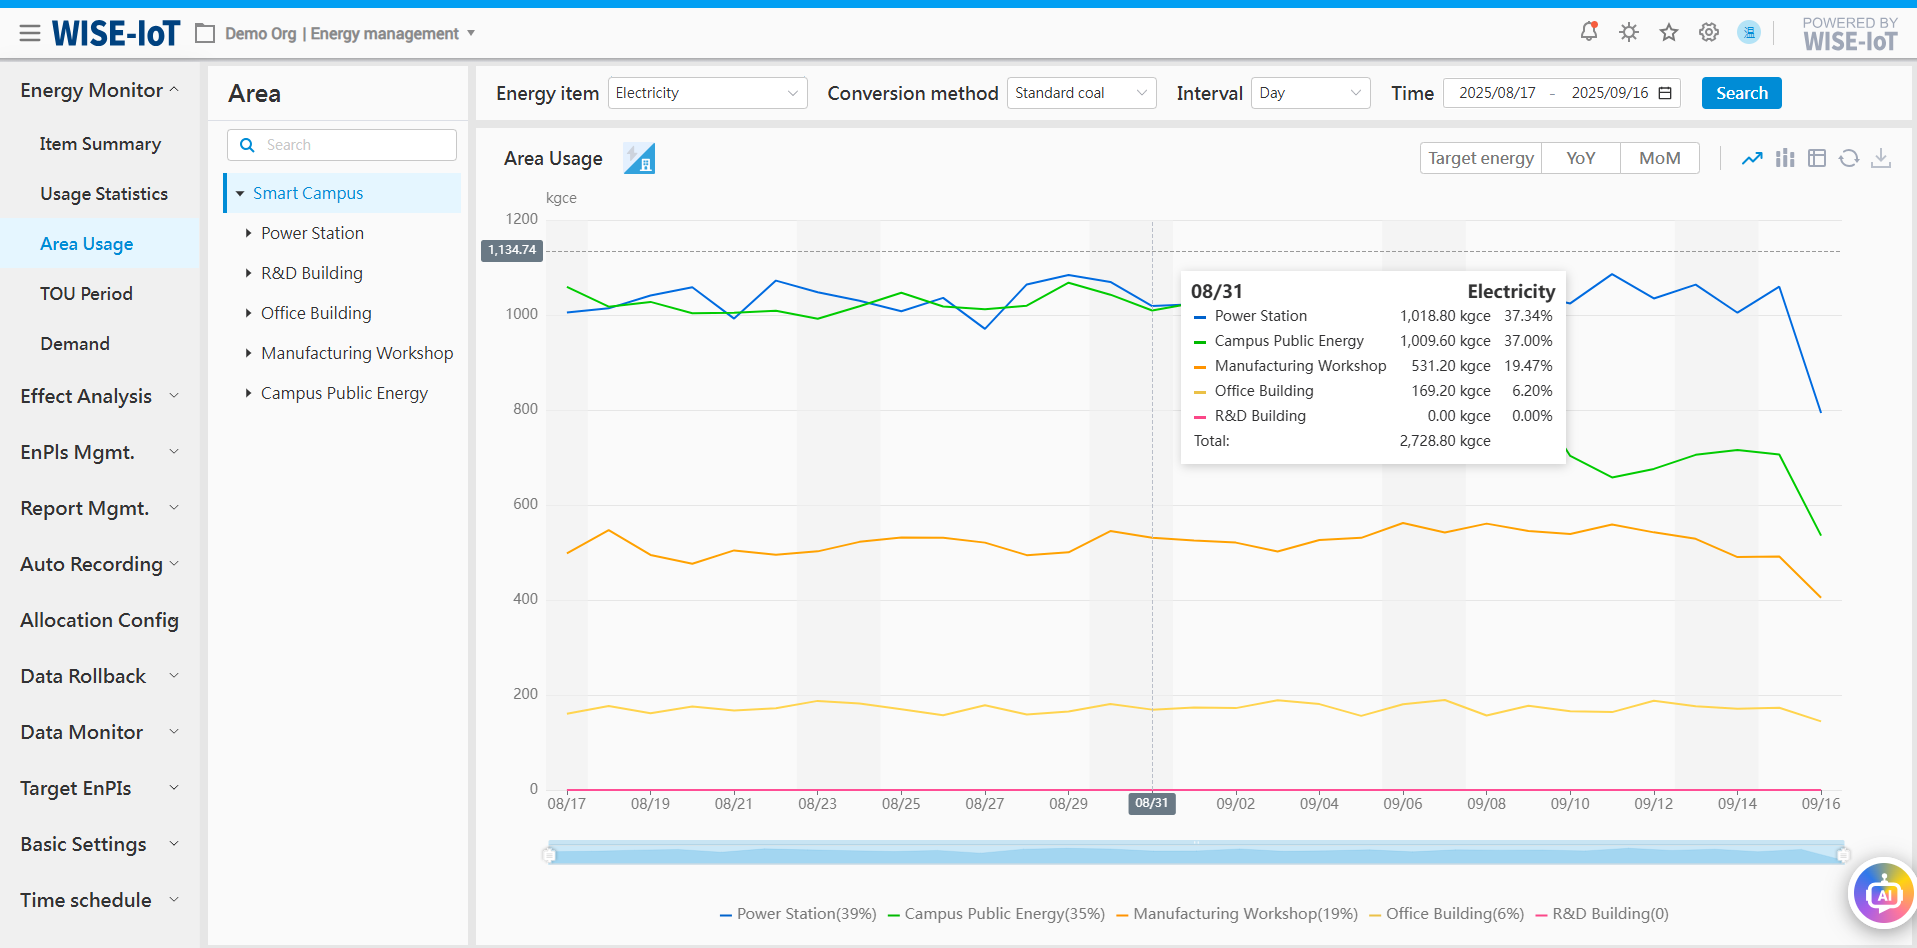Toggle YoY comparison
This screenshot has width=1917, height=948.
click(x=1580, y=158)
